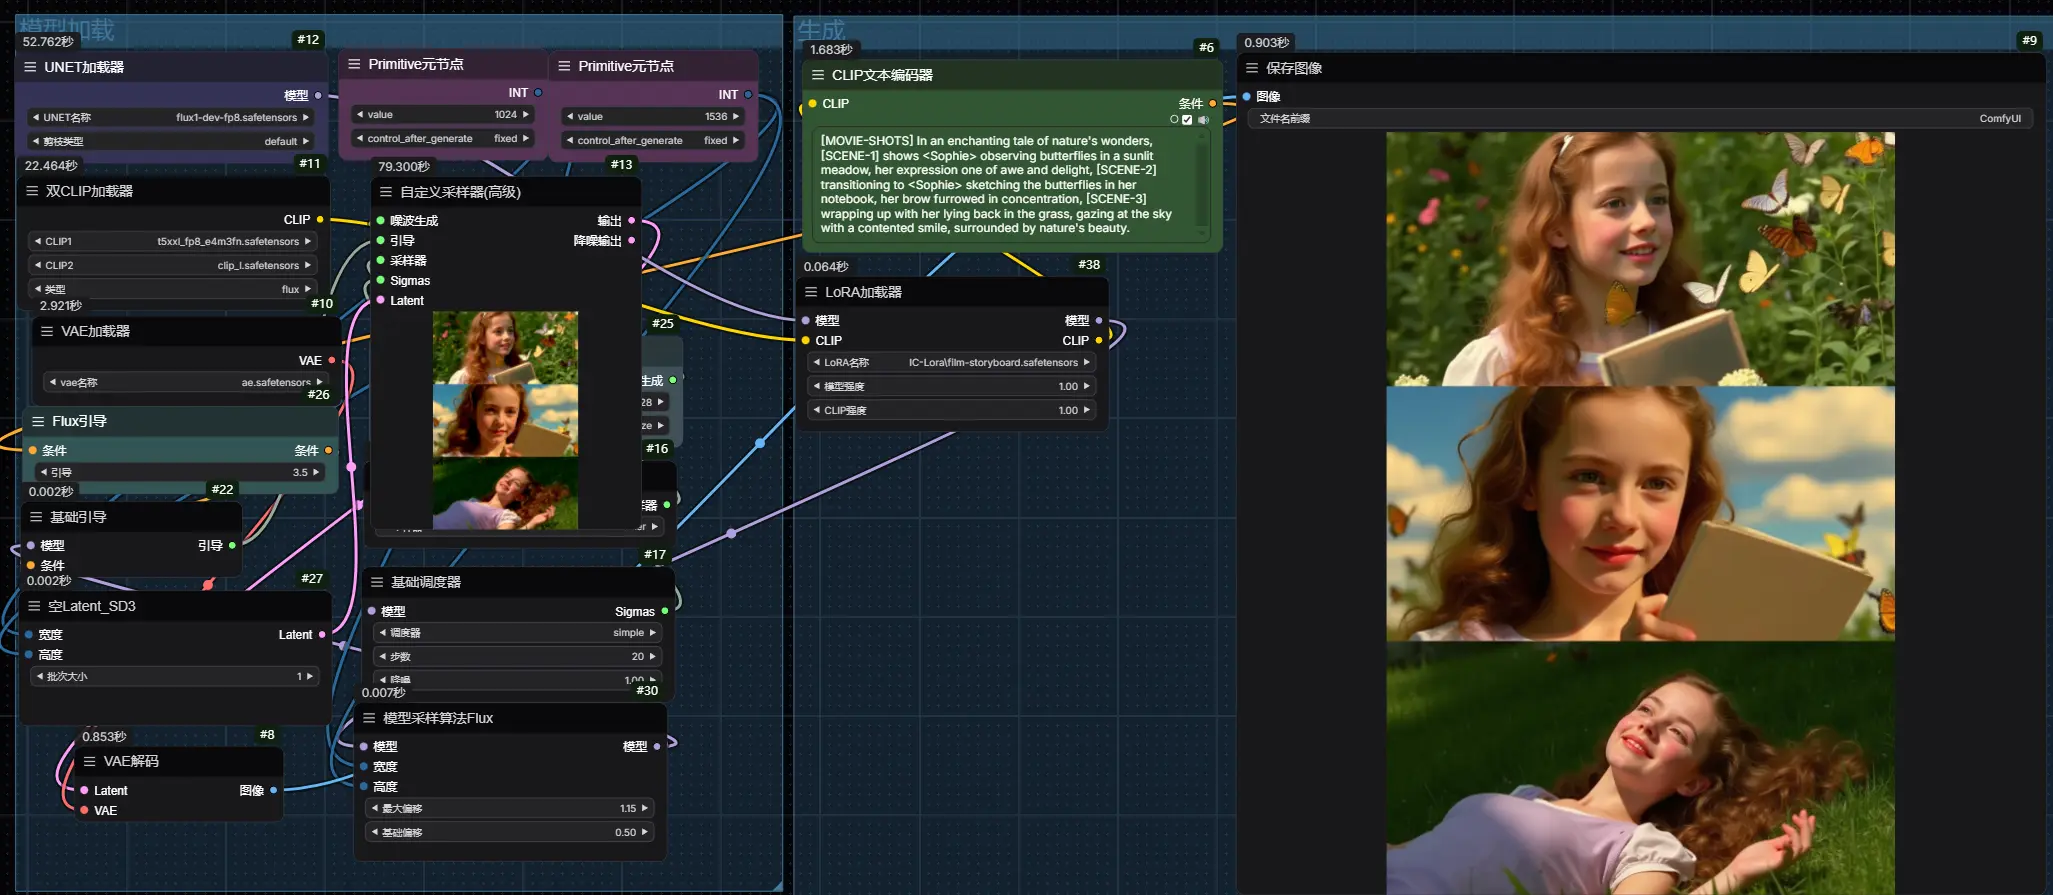Increase the Primitive value 1024
The height and width of the screenshot is (895, 2053).
[x=525, y=114]
